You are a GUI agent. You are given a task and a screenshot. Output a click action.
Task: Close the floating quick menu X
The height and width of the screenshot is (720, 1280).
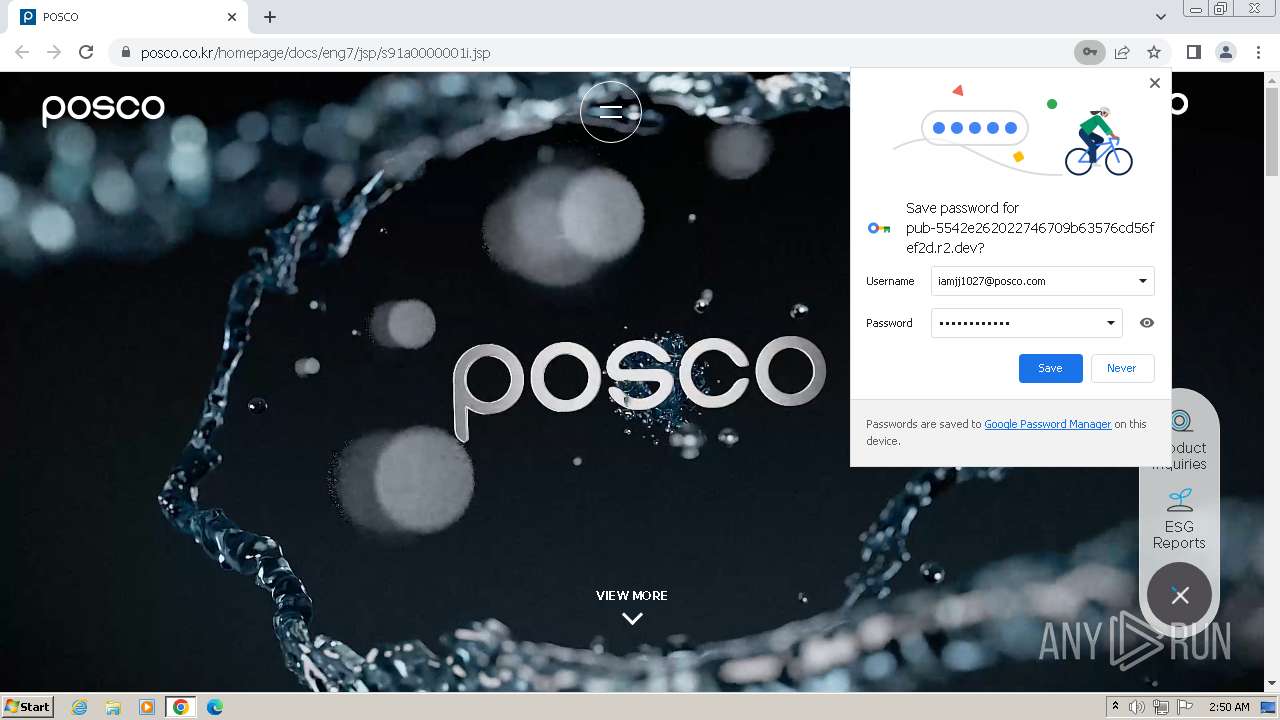pyautogui.click(x=1180, y=596)
